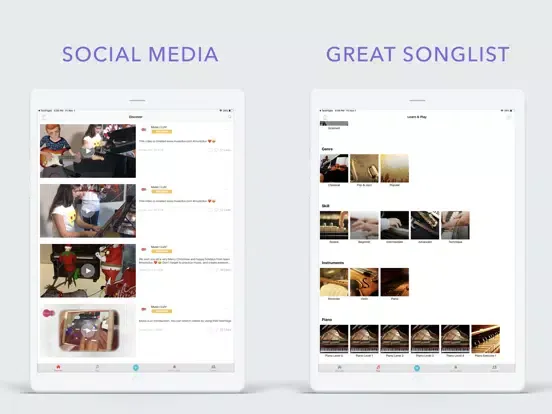Open the avatar beside the girl-at-piano post
The width and height of the screenshot is (552, 414).
tap(144, 189)
